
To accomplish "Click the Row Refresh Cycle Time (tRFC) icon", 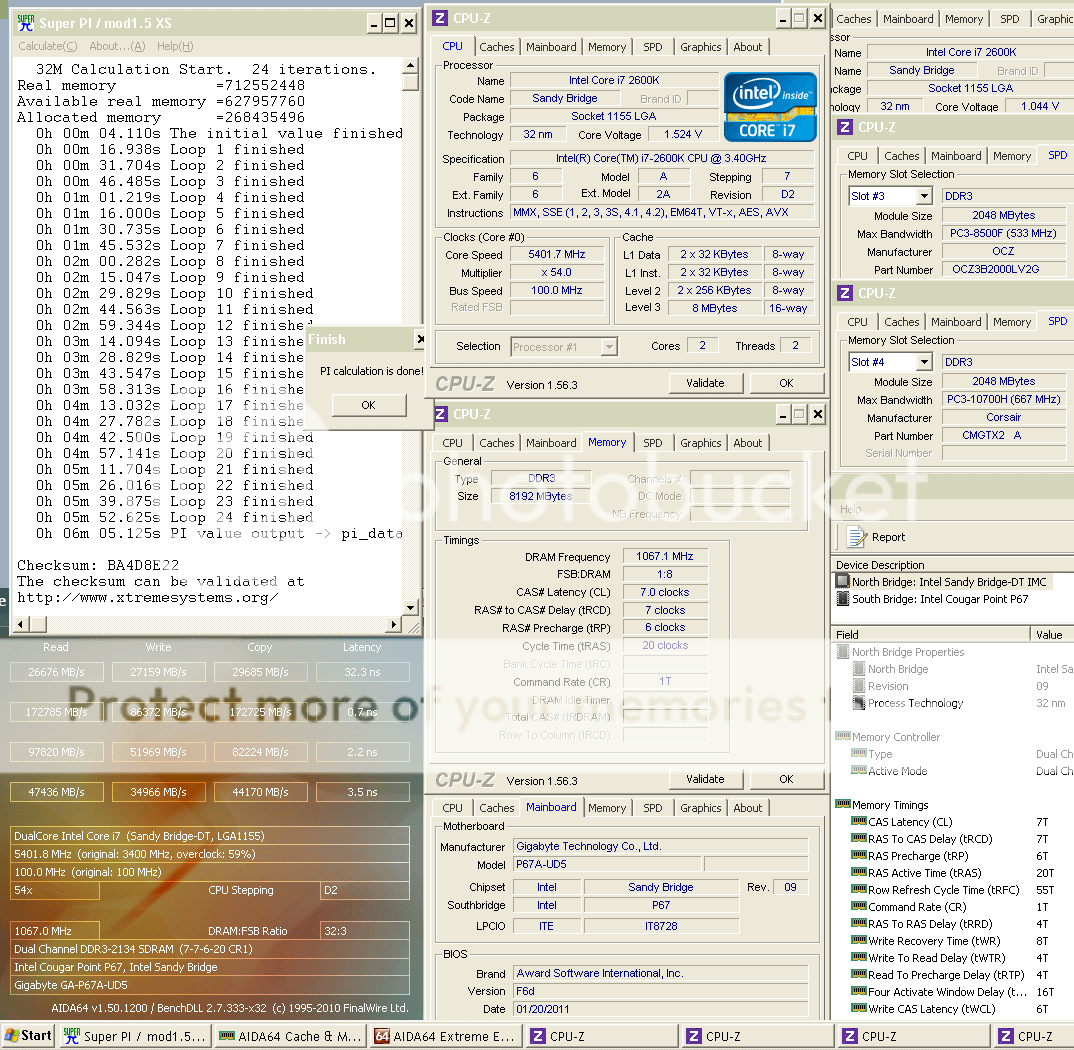I will [858, 890].
